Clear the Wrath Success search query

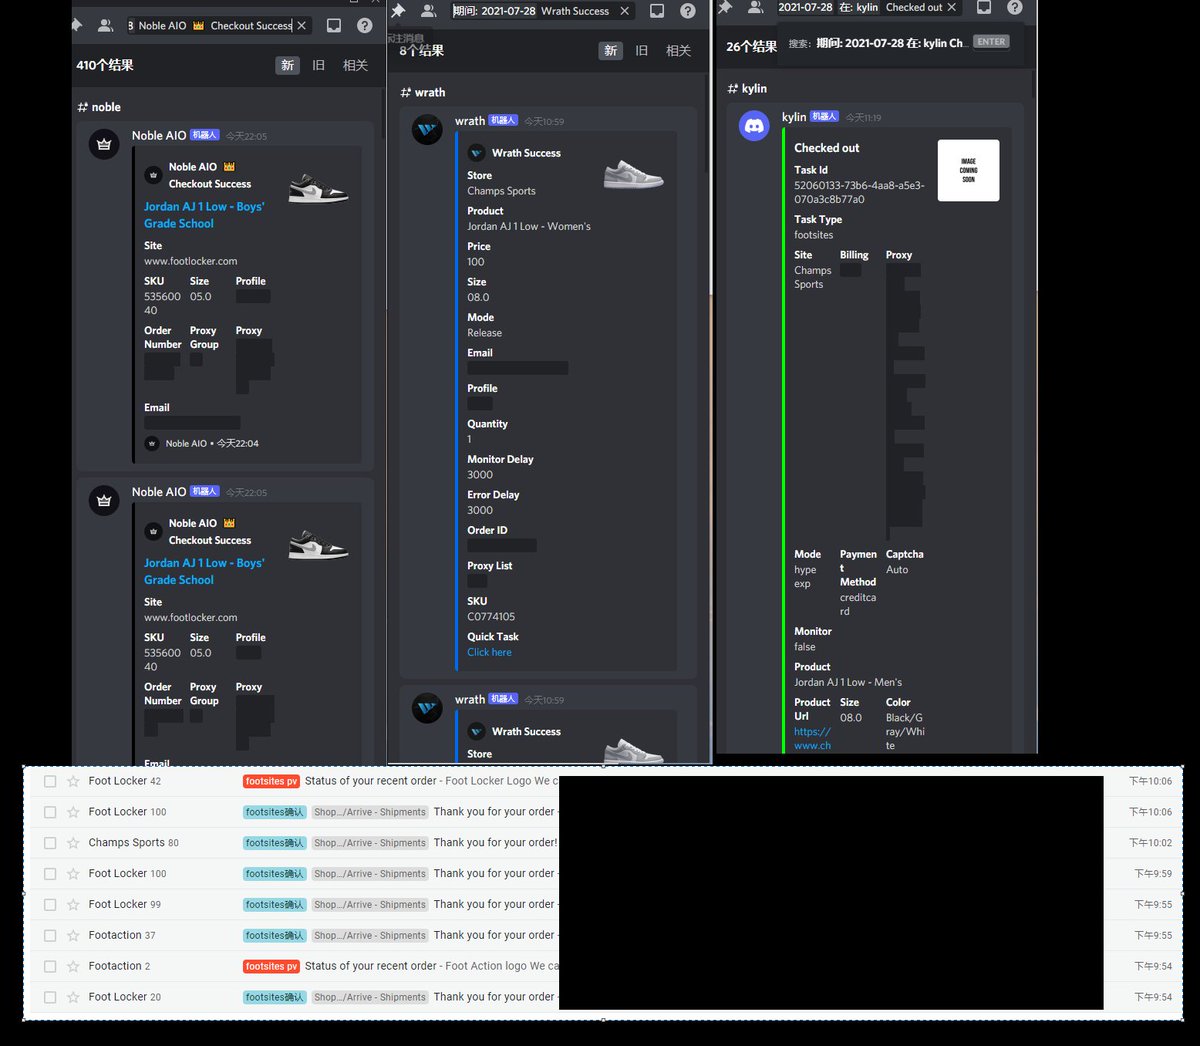click(625, 11)
